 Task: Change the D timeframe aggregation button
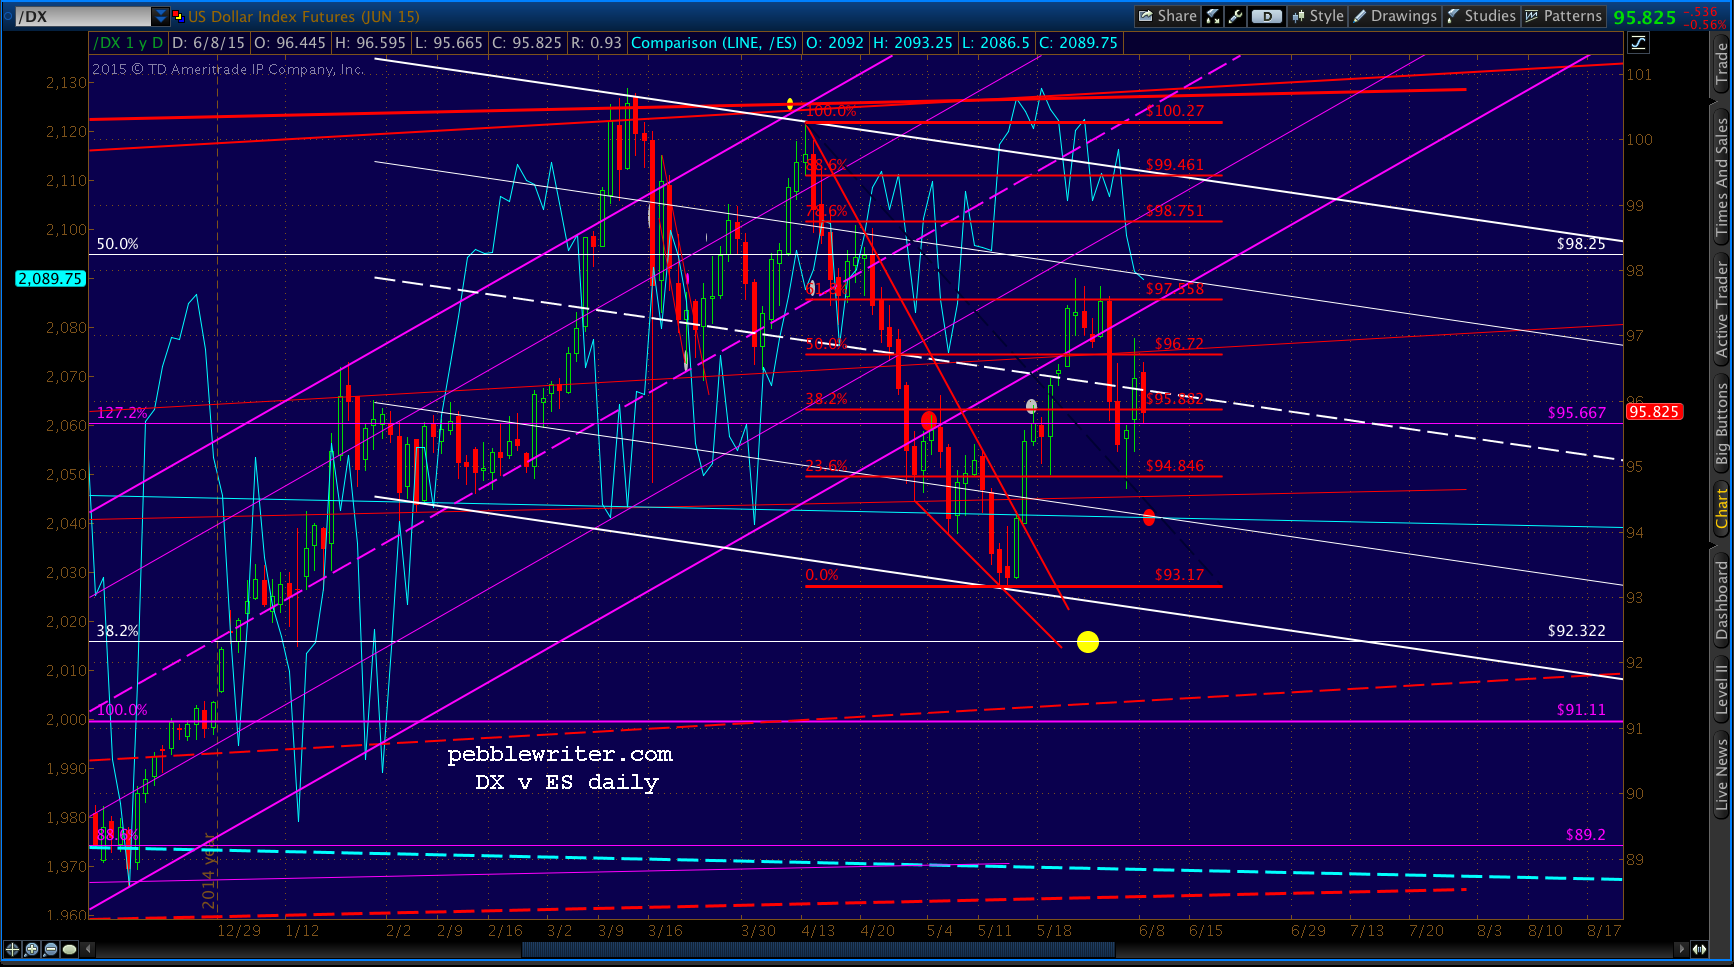[1267, 16]
